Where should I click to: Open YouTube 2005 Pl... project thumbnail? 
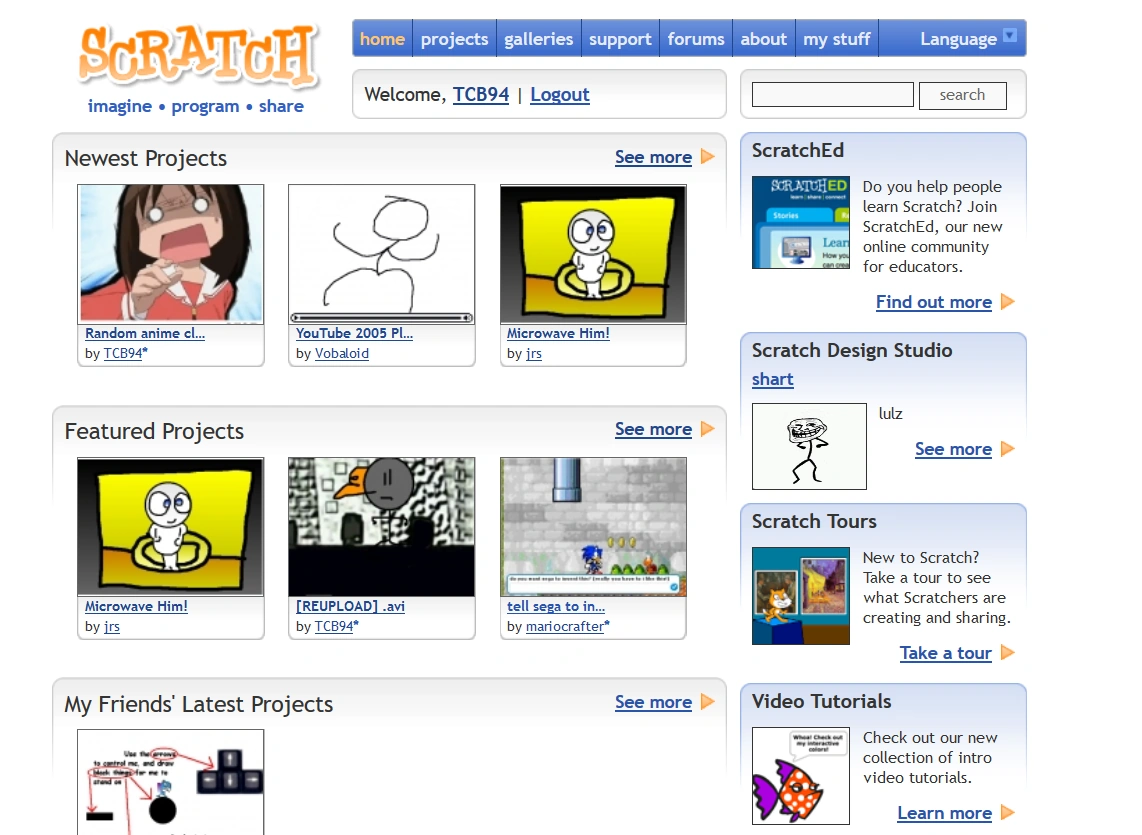coord(382,254)
